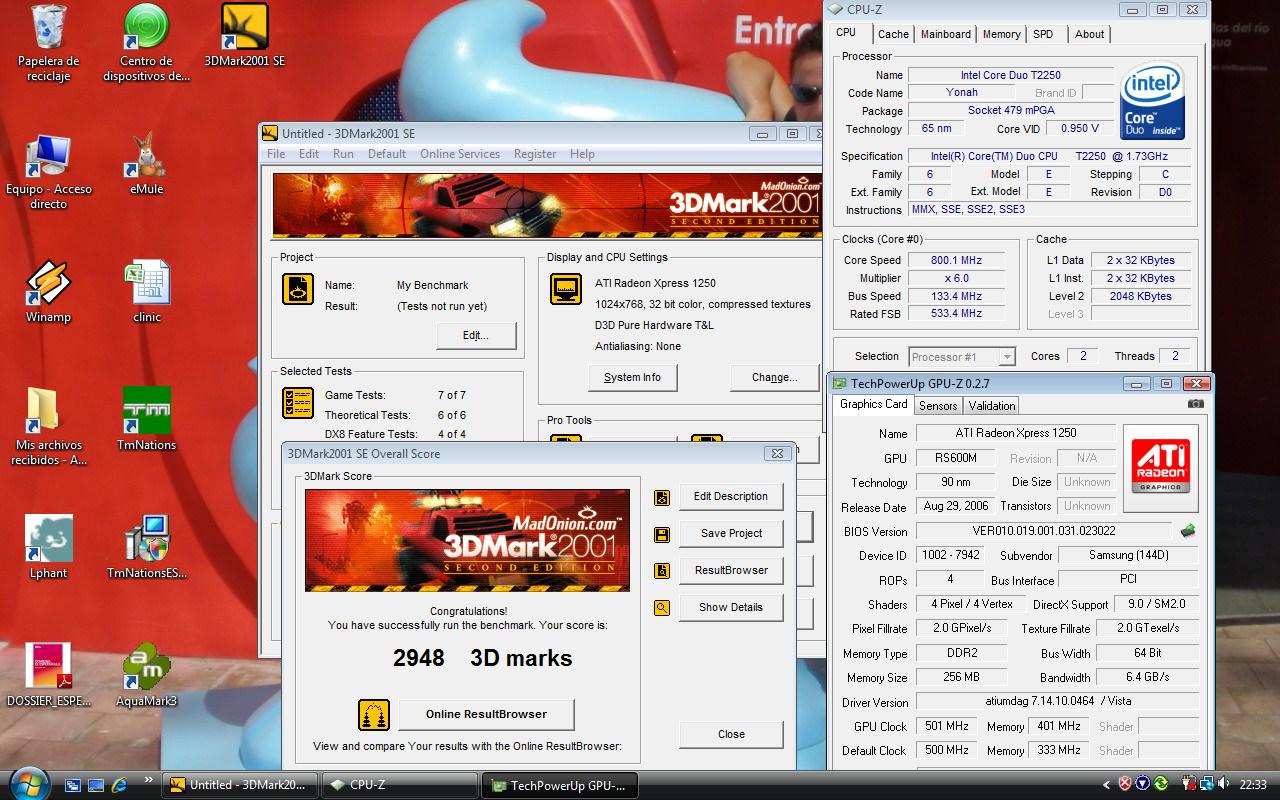
Task: Take GPU-Z screenshot with camera icon
Action: pyautogui.click(x=1195, y=403)
